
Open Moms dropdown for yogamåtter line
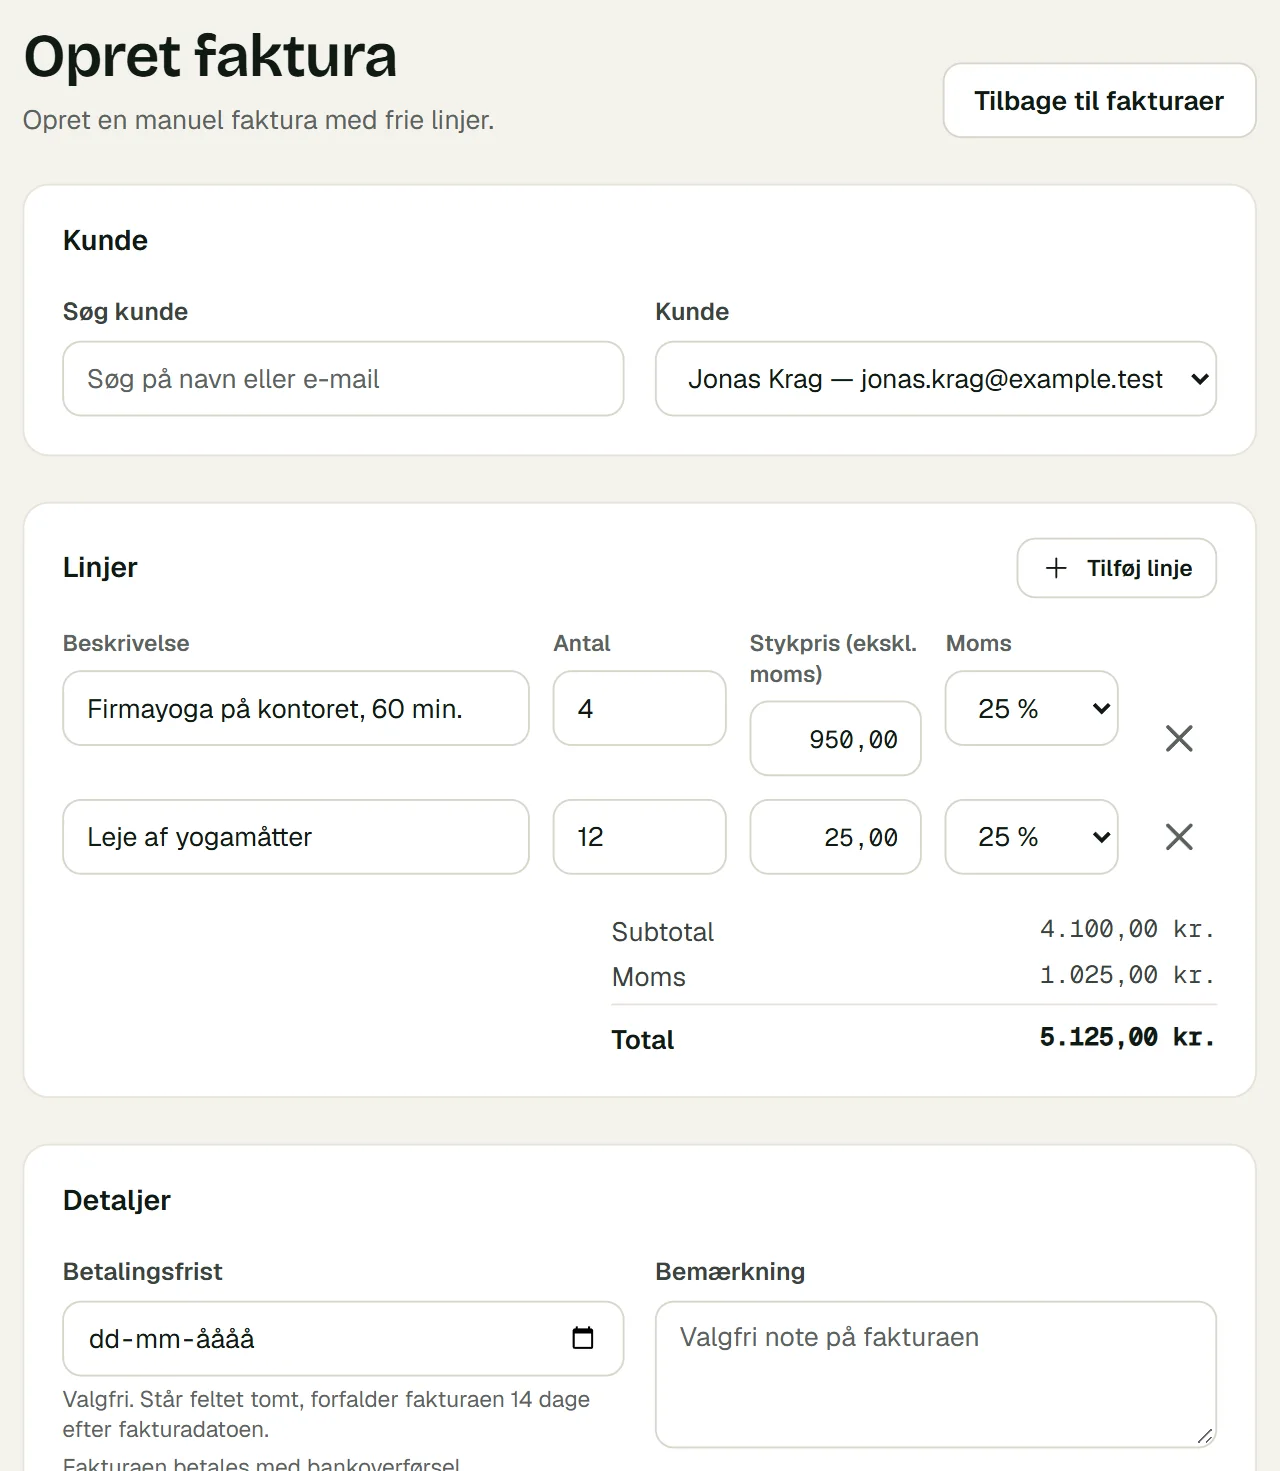[1031, 837]
